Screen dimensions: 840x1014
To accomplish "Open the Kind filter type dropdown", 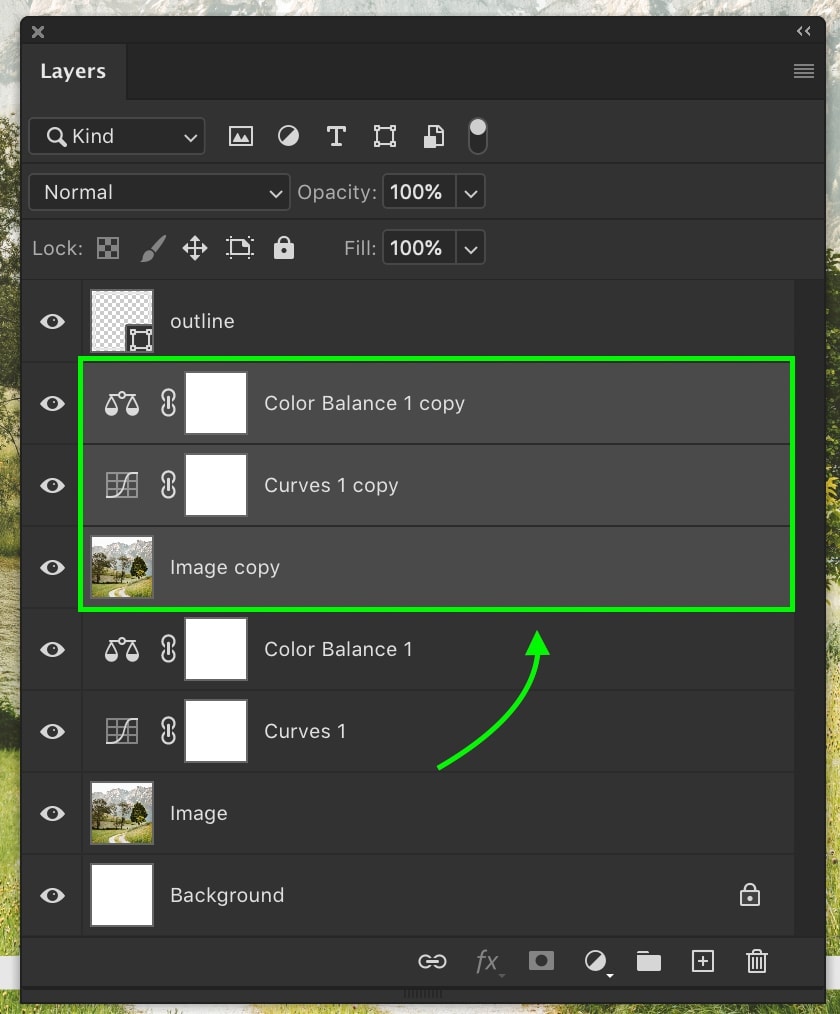I will click(x=117, y=136).
